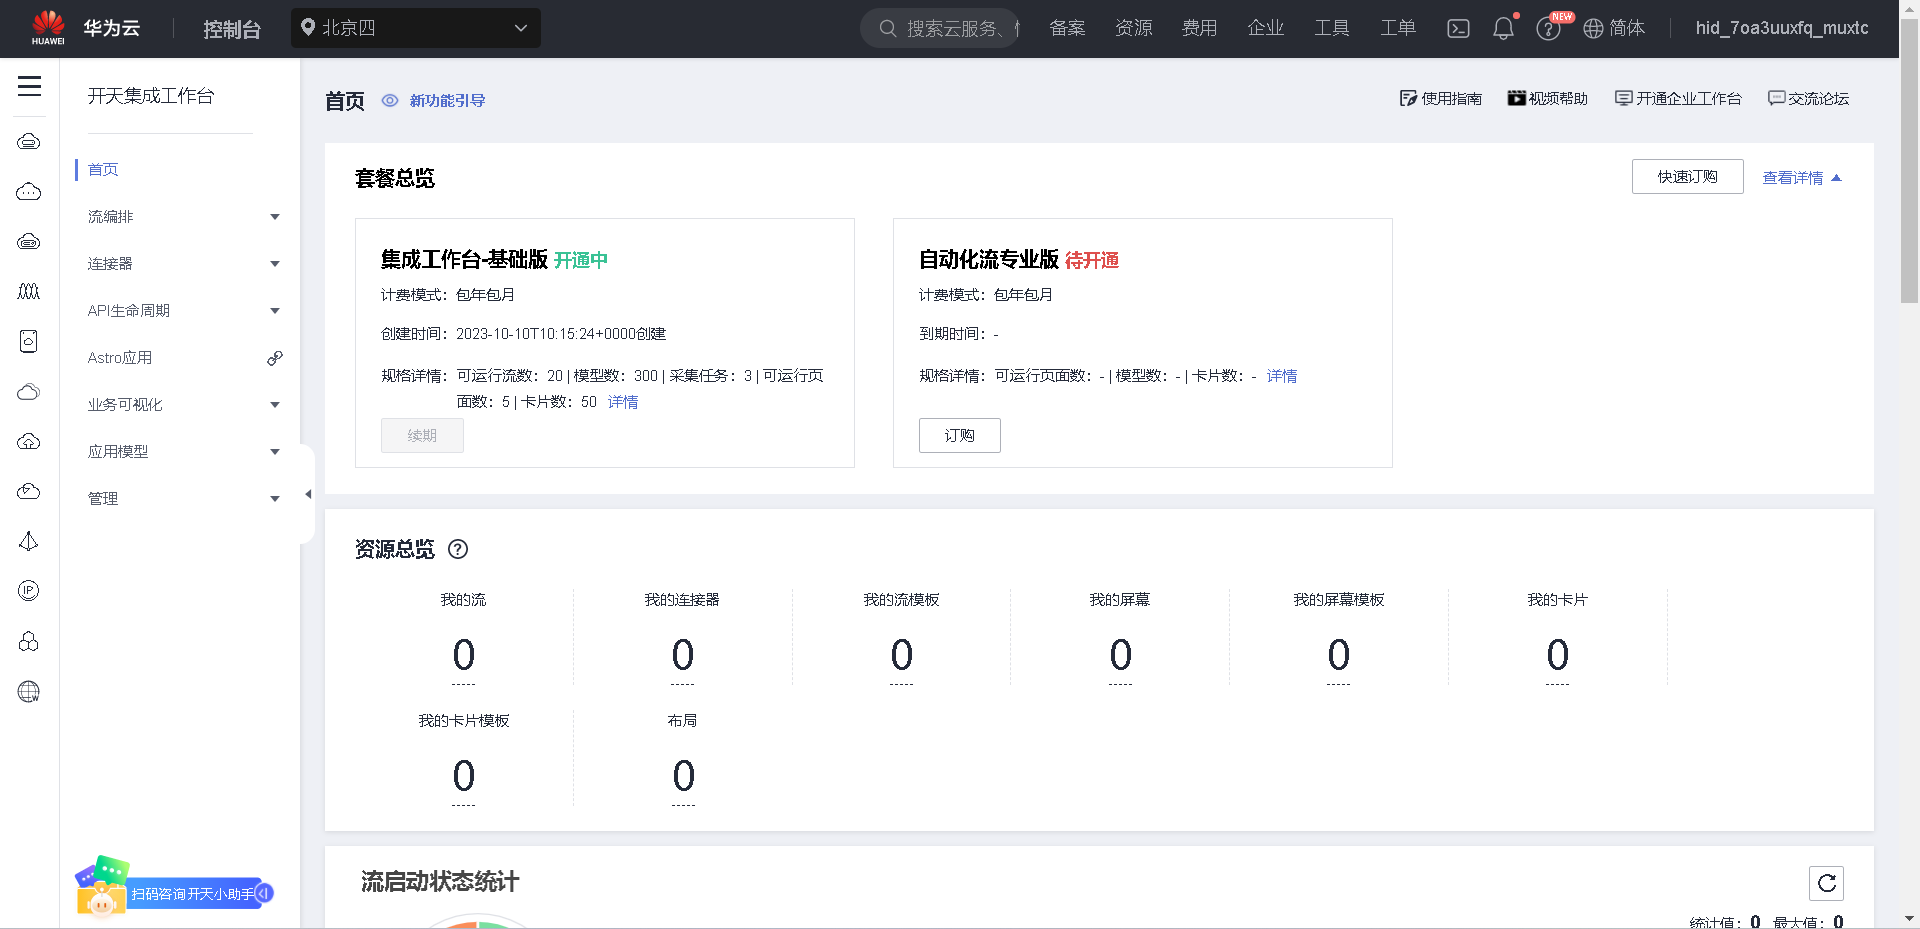Click 续期 for 集成工作台-基础版
The width and height of the screenshot is (1920, 929).
(x=422, y=436)
